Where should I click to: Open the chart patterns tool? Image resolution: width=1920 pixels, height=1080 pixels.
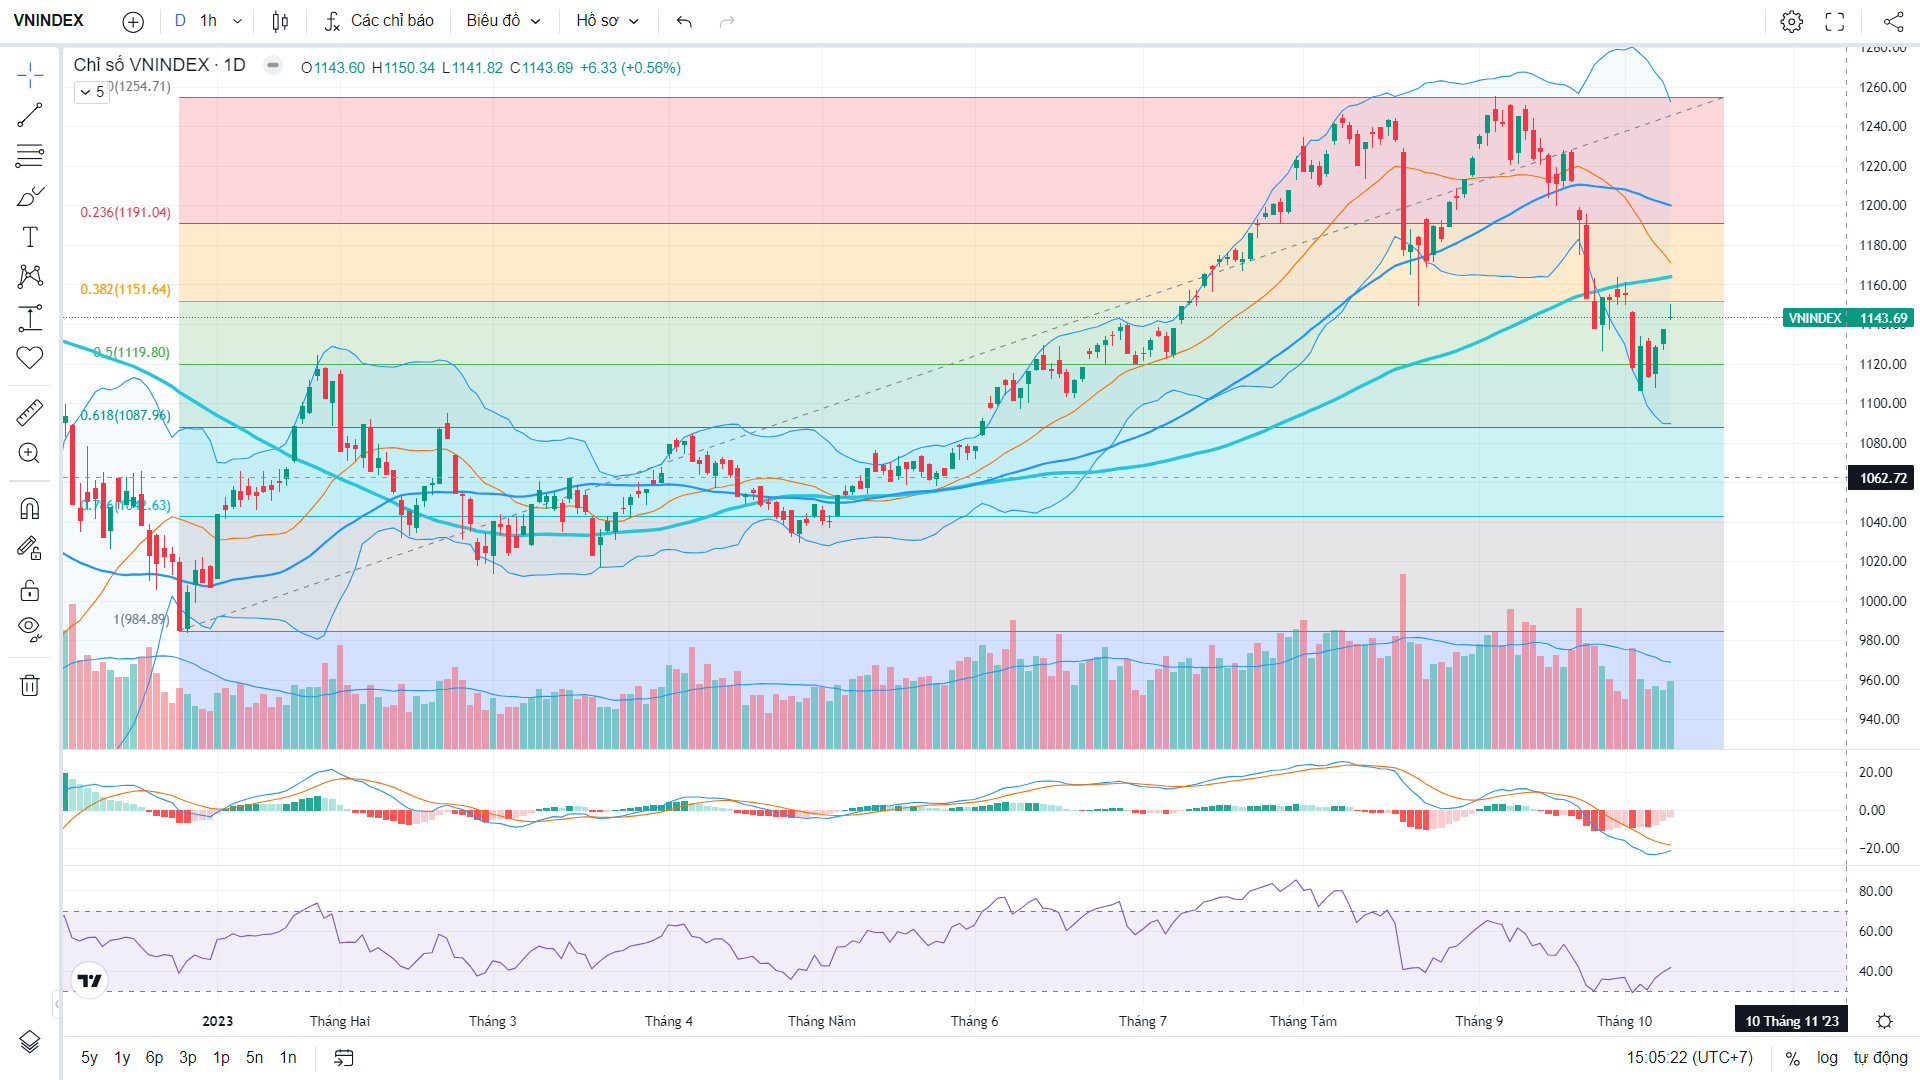30,277
